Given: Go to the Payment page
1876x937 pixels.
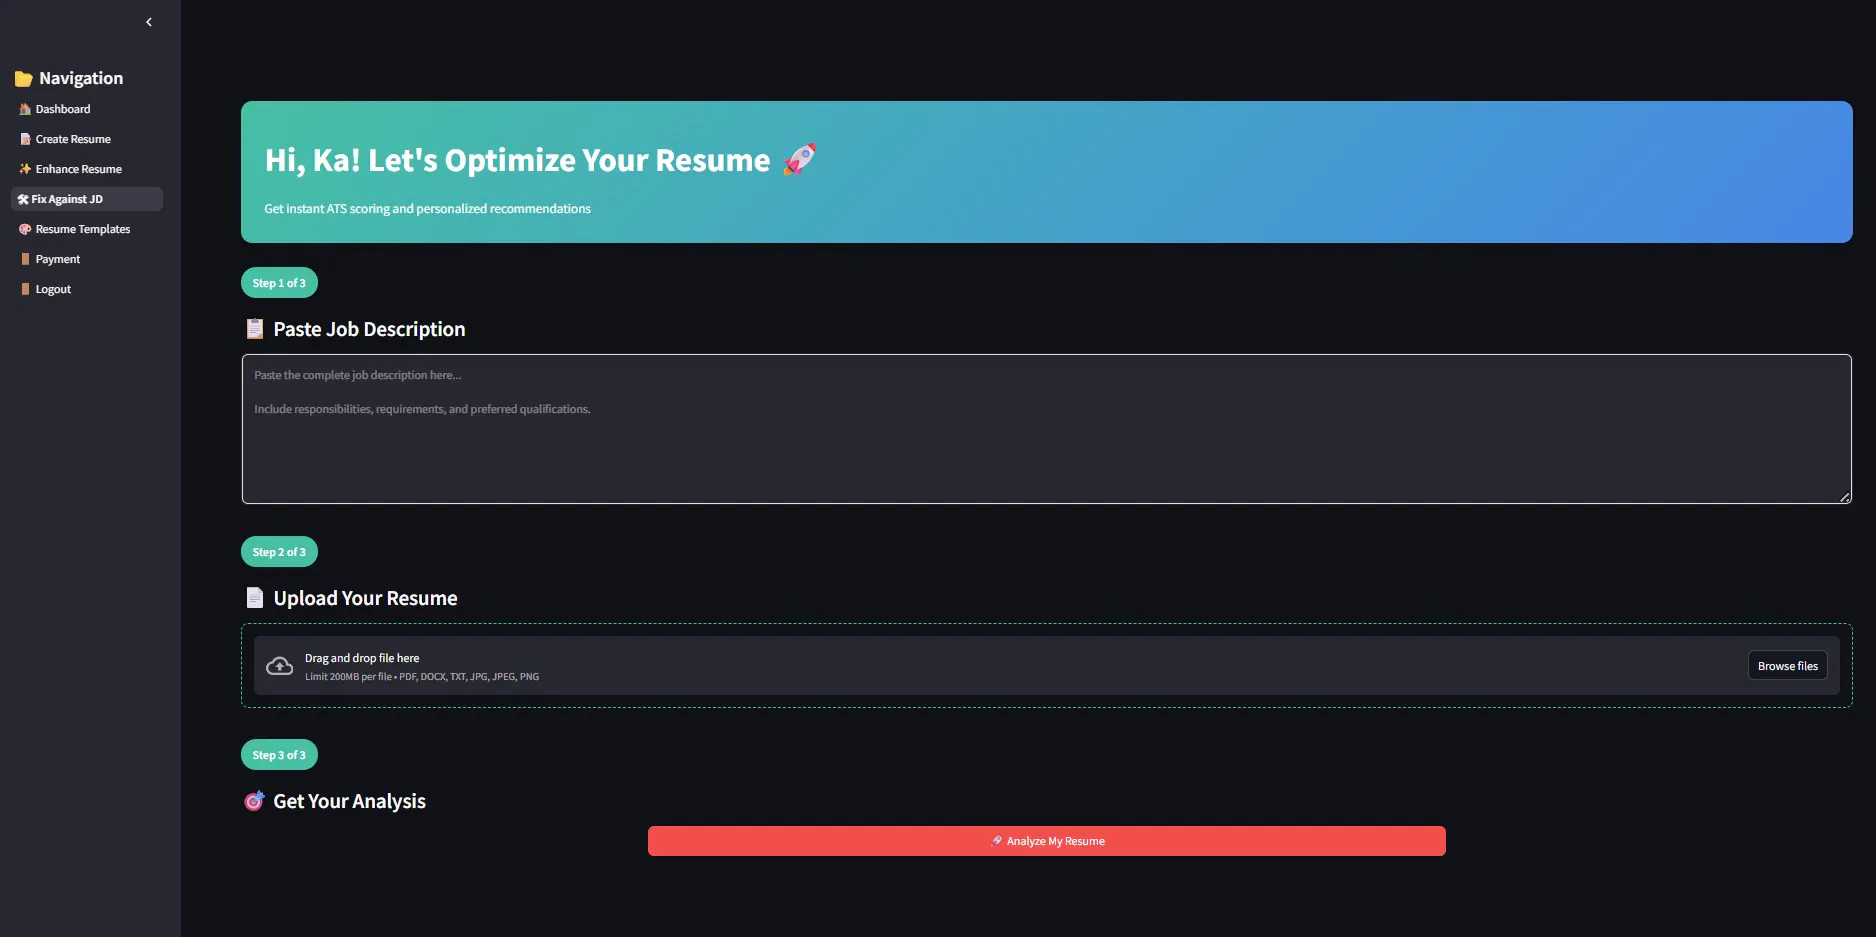Looking at the screenshot, I should point(58,259).
